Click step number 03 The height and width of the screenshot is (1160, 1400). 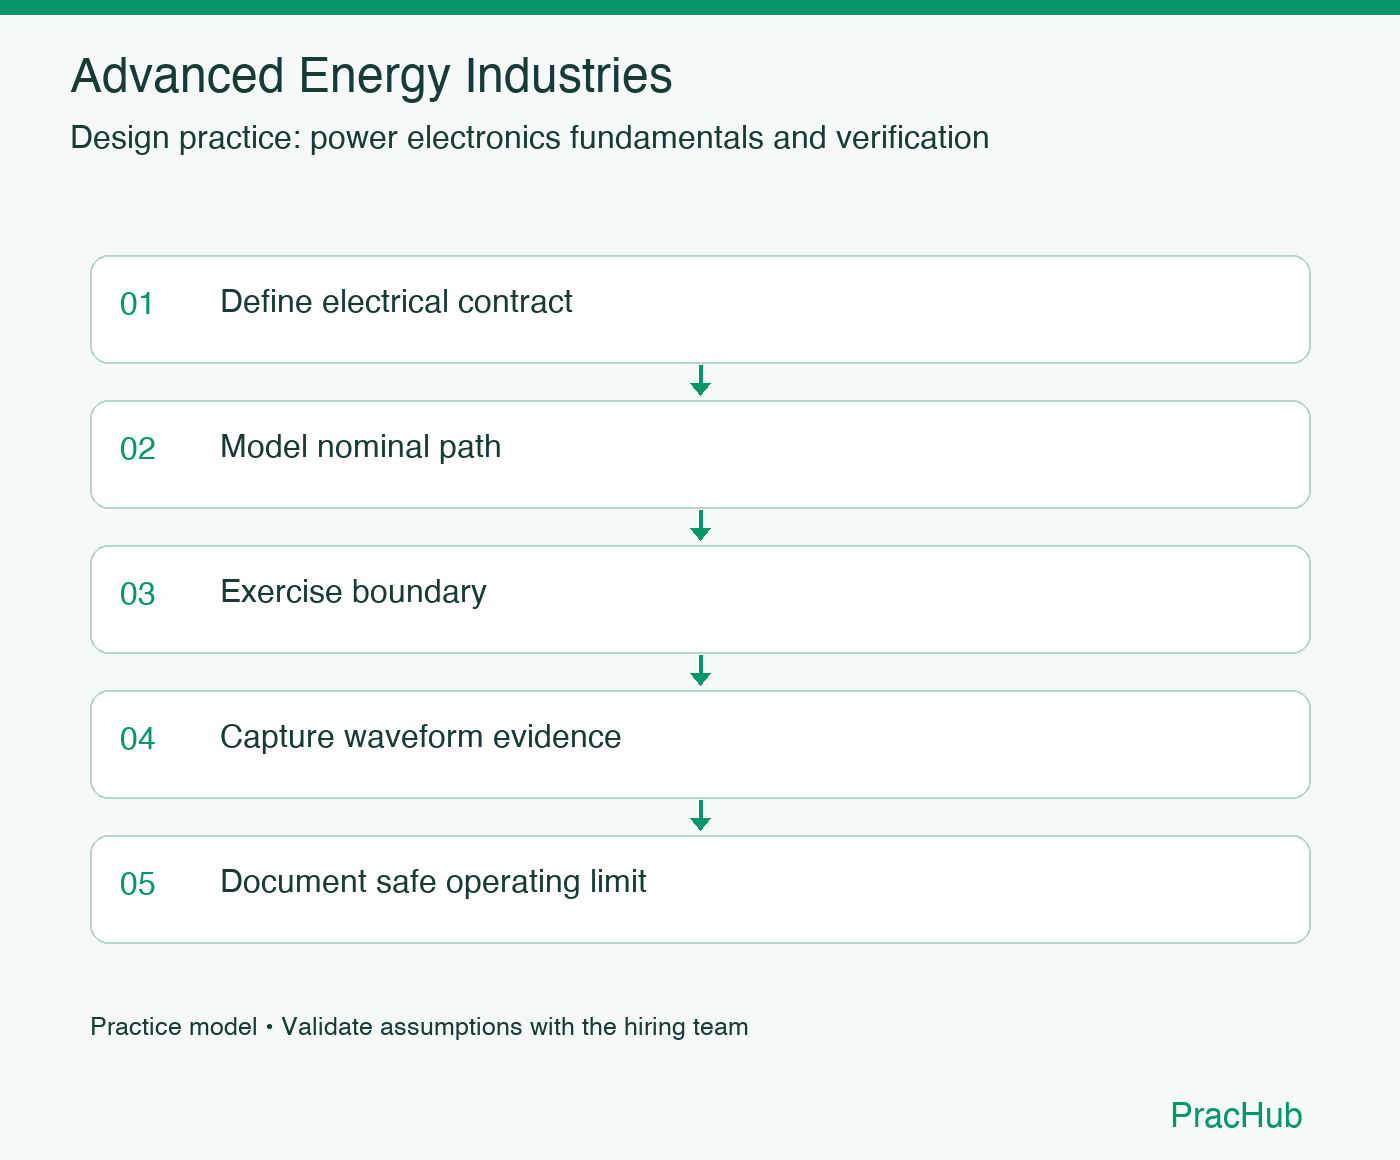(x=137, y=594)
